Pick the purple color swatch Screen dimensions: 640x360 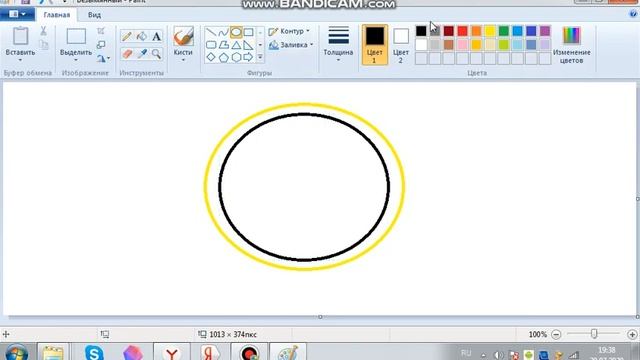(x=545, y=31)
